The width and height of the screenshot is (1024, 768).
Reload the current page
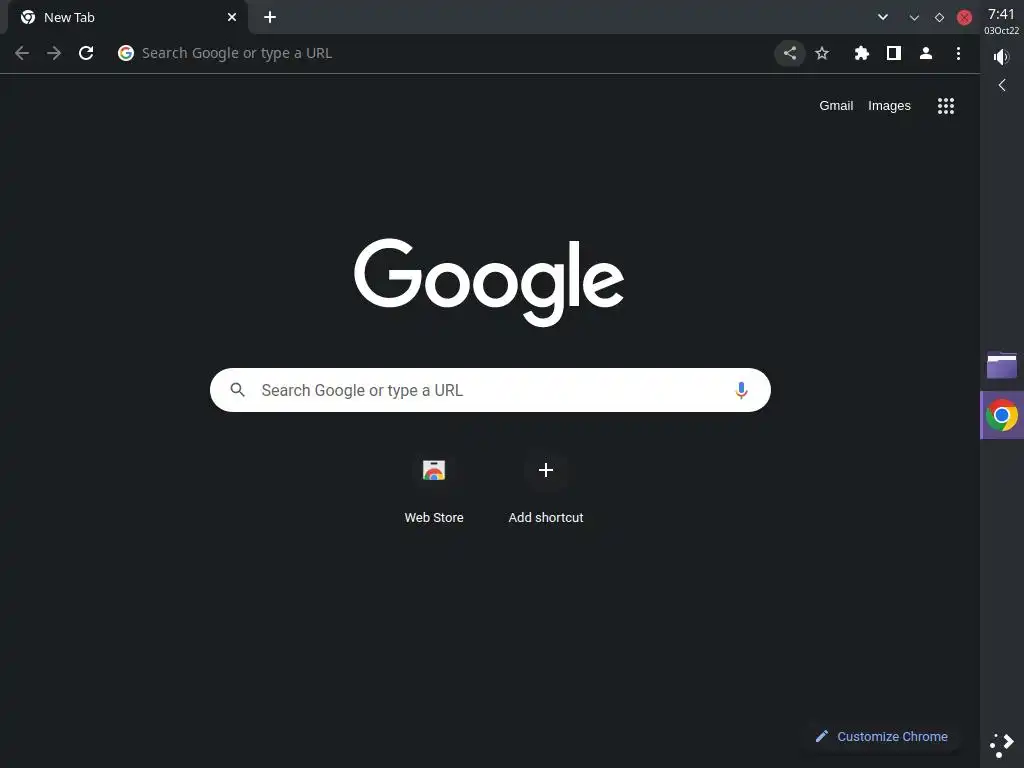coord(86,53)
